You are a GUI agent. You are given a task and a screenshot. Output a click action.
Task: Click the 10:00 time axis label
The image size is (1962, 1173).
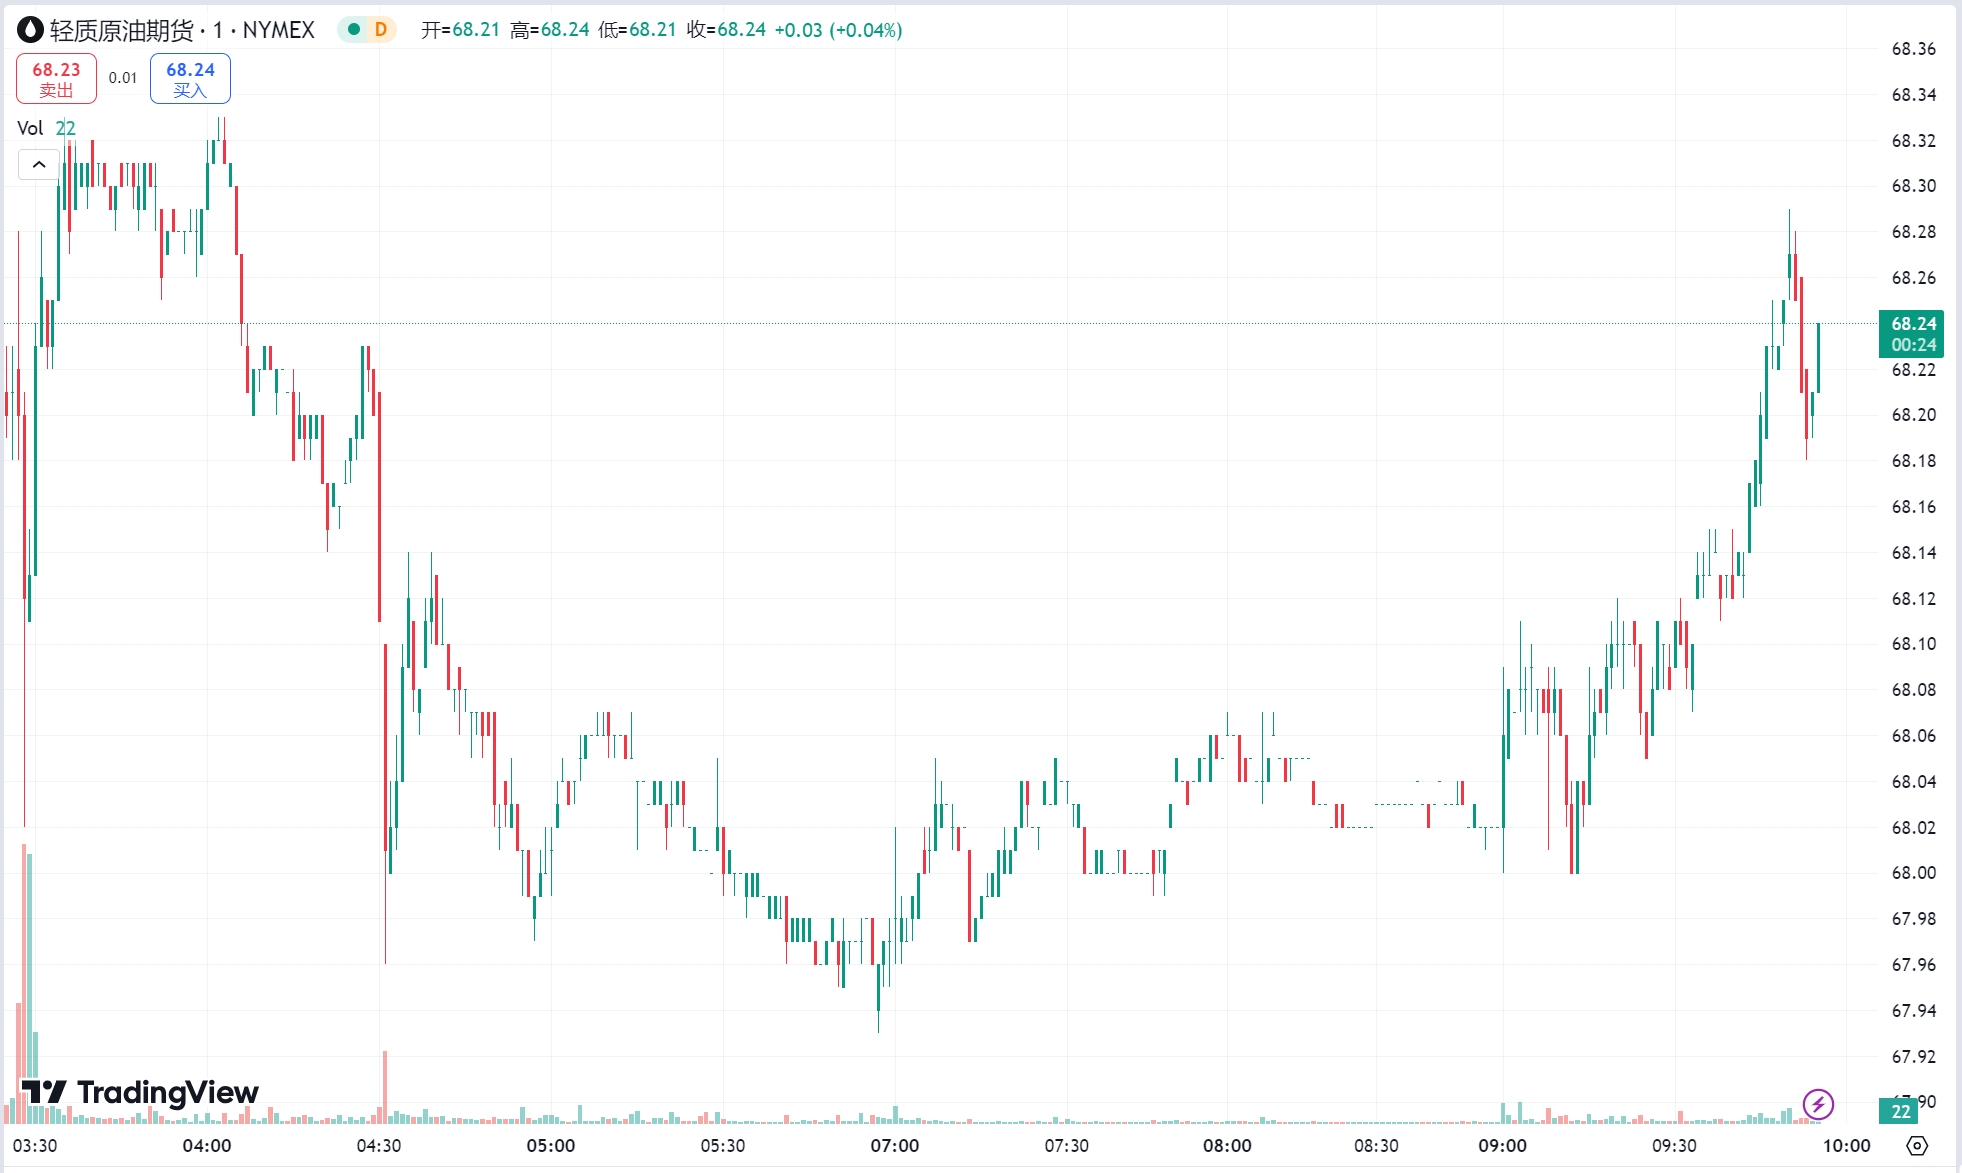pos(1846,1146)
